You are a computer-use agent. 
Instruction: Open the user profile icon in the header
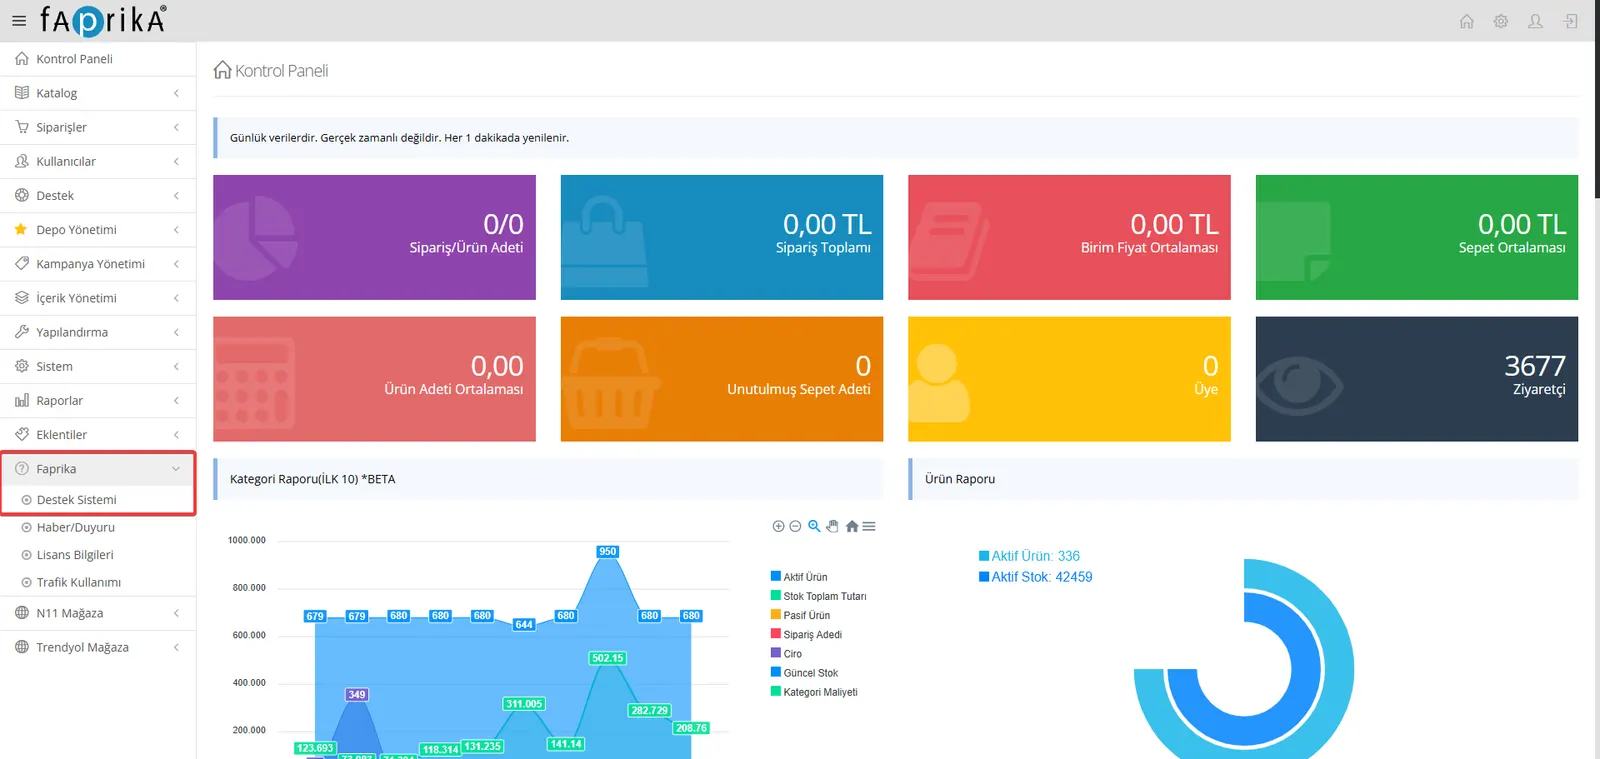coord(1535,21)
